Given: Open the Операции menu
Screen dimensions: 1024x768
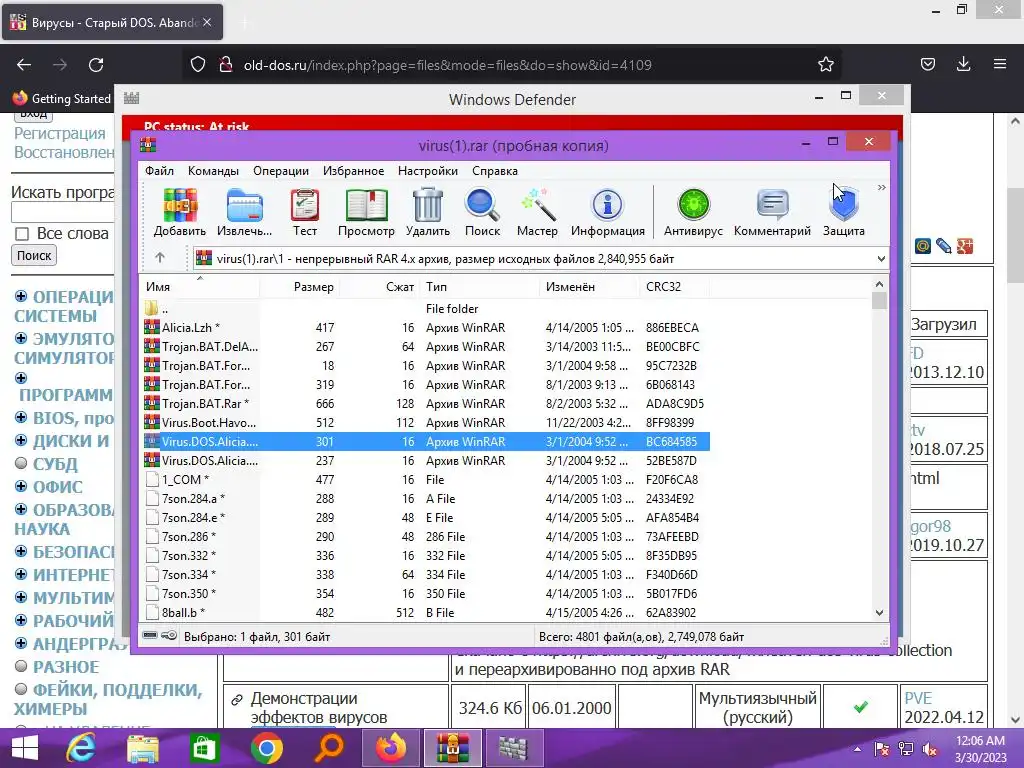Looking at the screenshot, I should pyautogui.click(x=281, y=170).
